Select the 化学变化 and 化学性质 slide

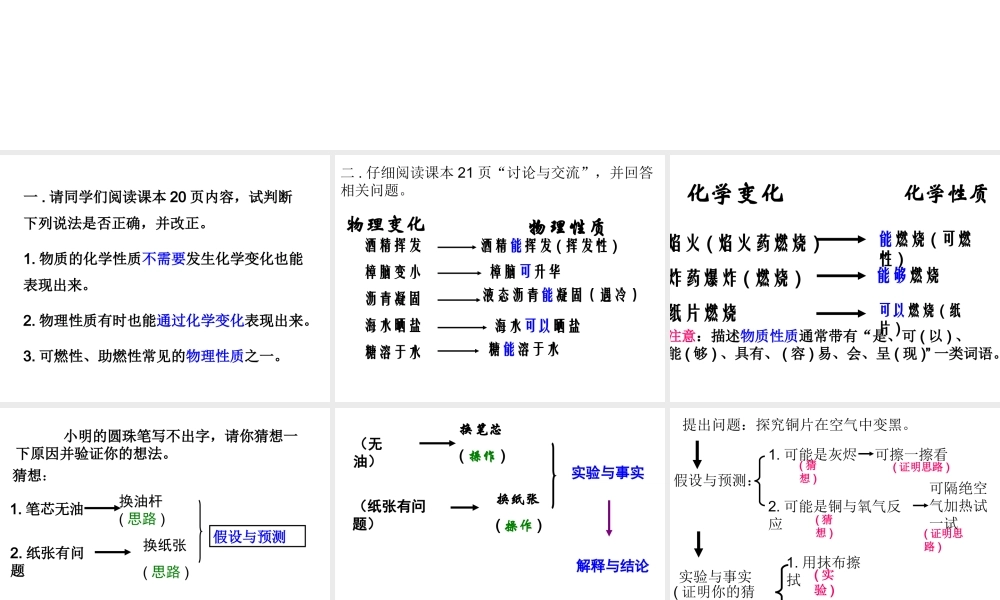(x=835, y=278)
